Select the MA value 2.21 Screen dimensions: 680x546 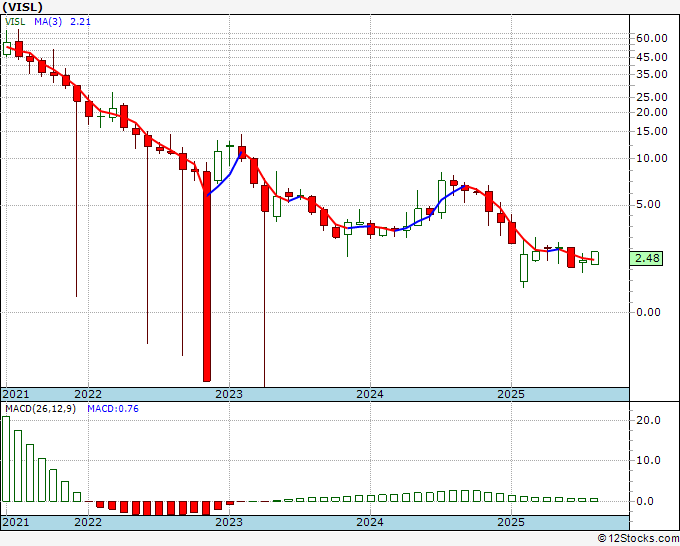pos(80,21)
